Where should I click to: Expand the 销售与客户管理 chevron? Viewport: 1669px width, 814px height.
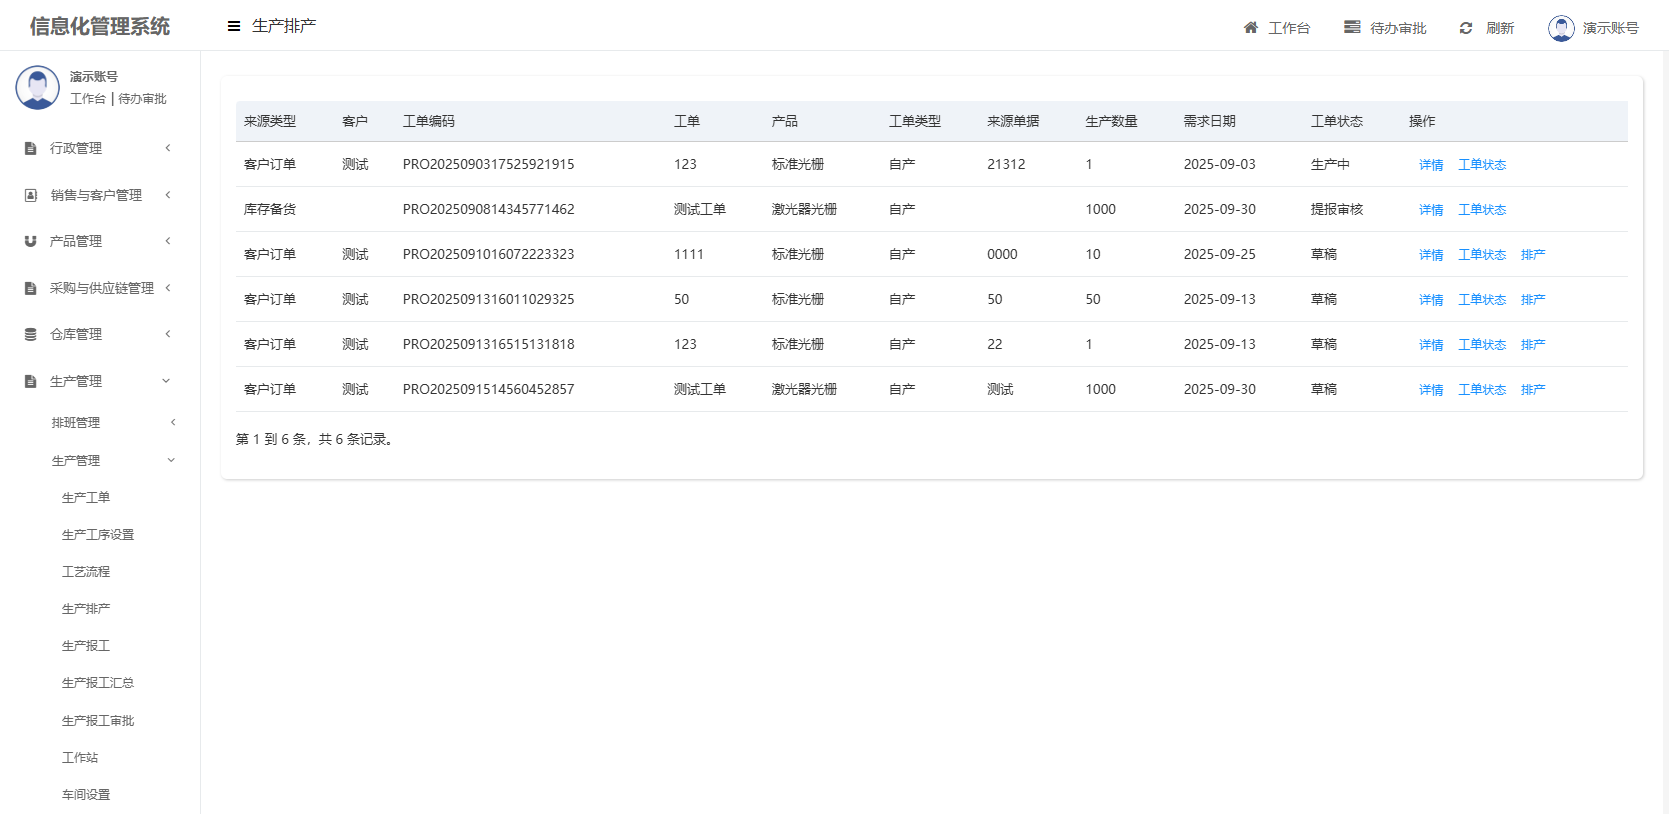(168, 195)
